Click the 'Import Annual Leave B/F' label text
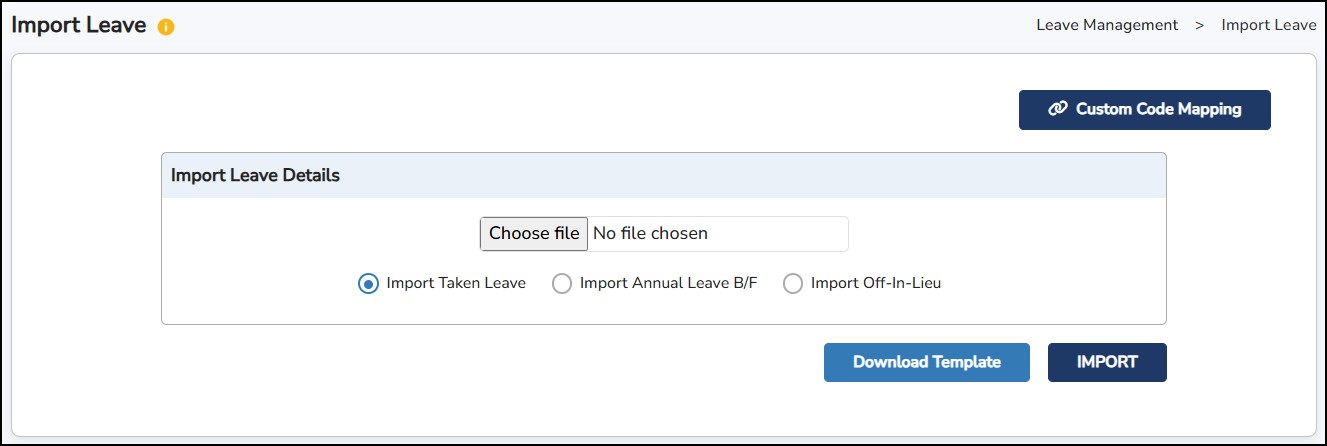1327x446 pixels. (x=668, y=283)
